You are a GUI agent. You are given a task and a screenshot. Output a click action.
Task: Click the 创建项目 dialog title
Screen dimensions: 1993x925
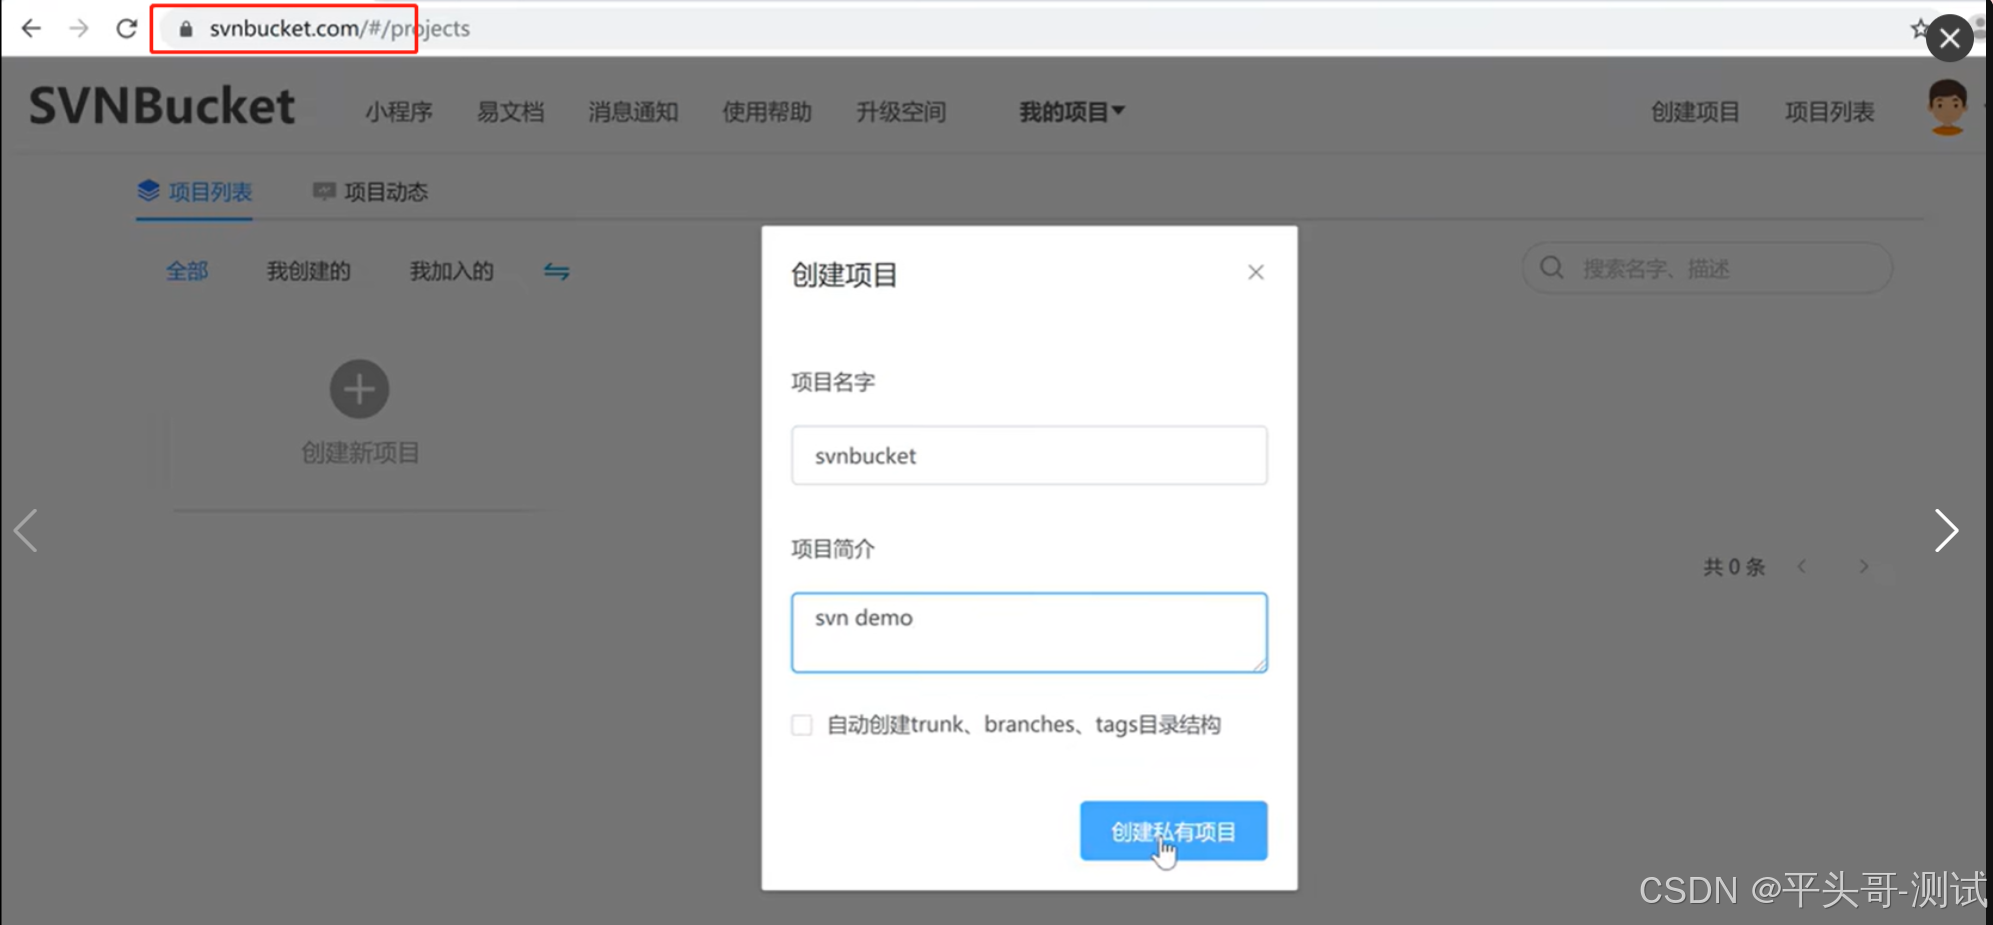(x=844, y=275)
